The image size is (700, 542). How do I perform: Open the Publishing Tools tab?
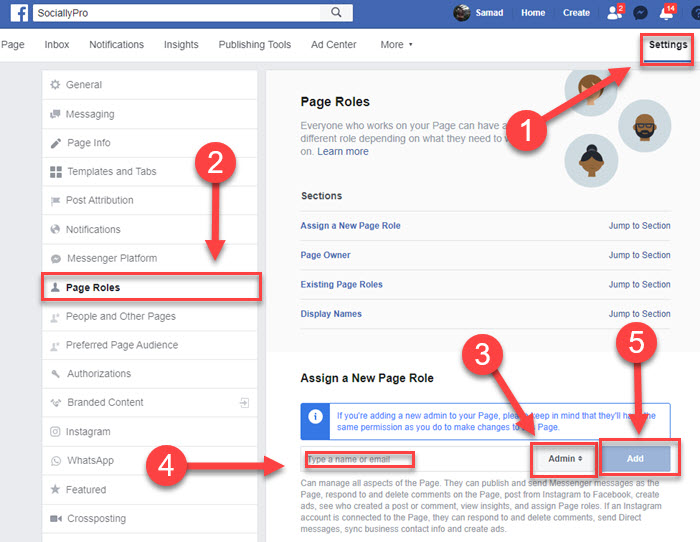tap(254, 45)
